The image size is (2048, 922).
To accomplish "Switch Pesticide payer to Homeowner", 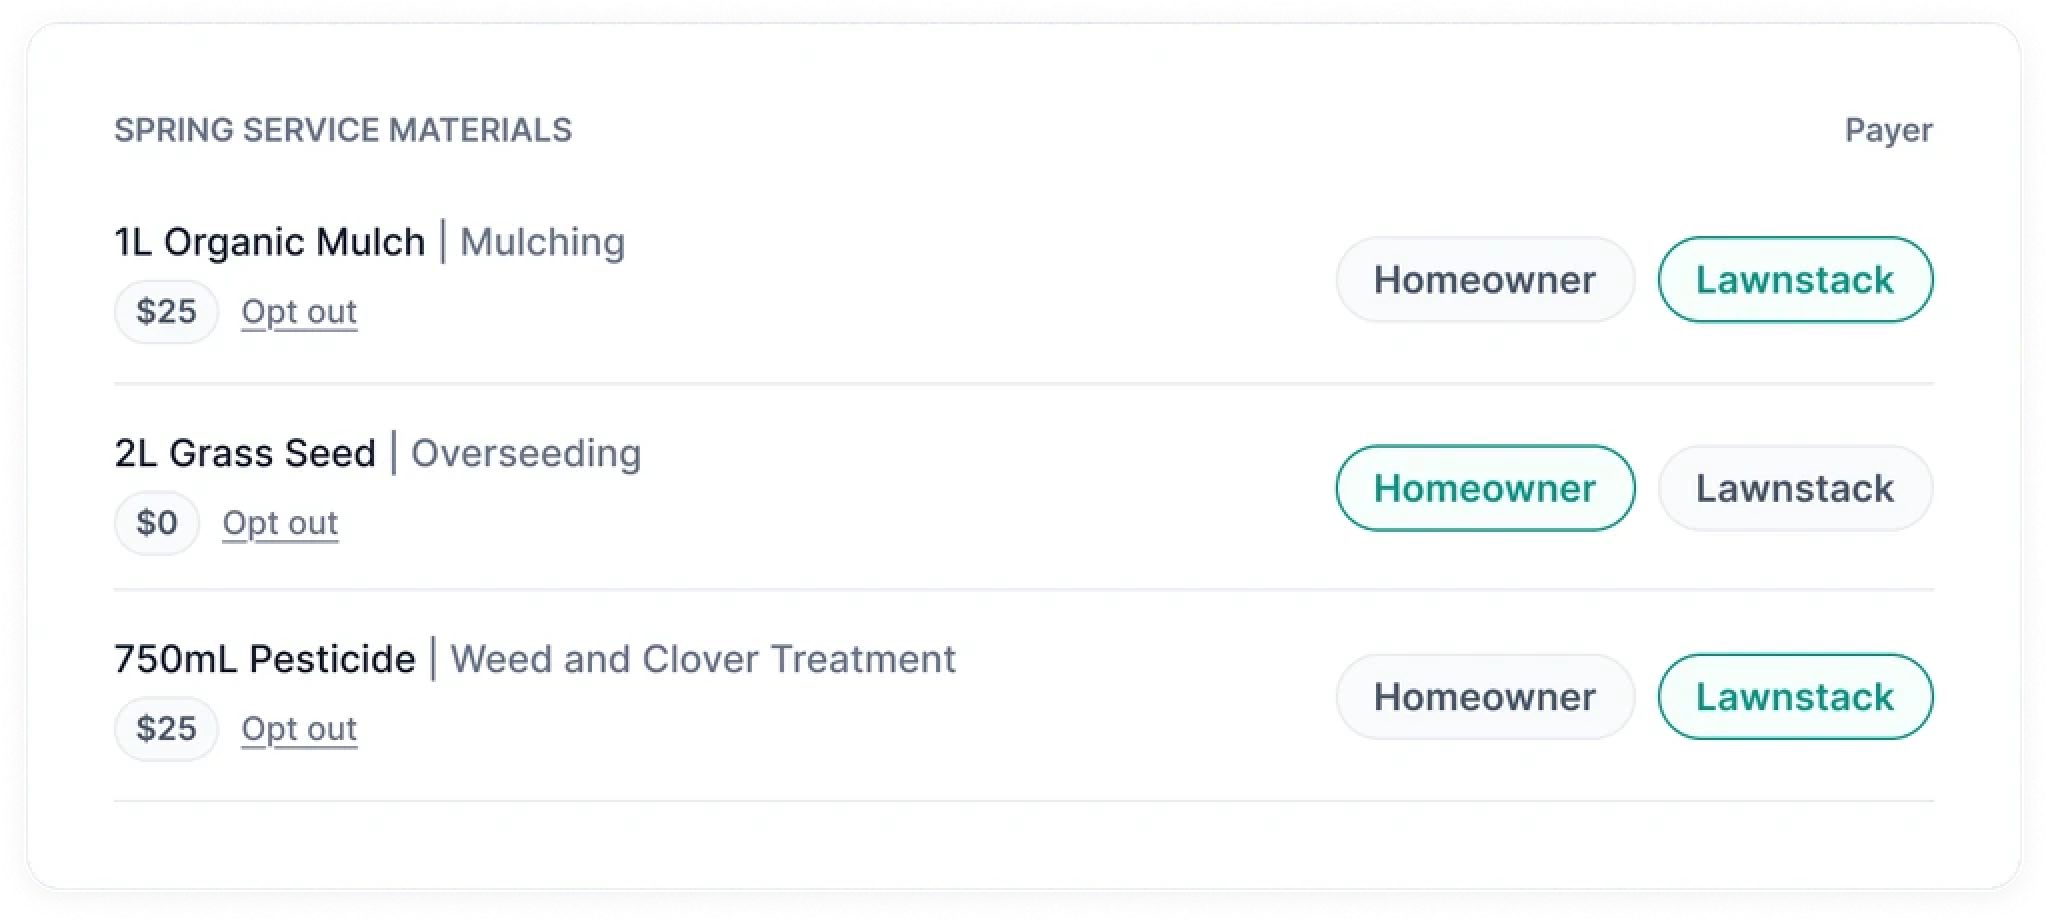I will (x=1484, y=697).
